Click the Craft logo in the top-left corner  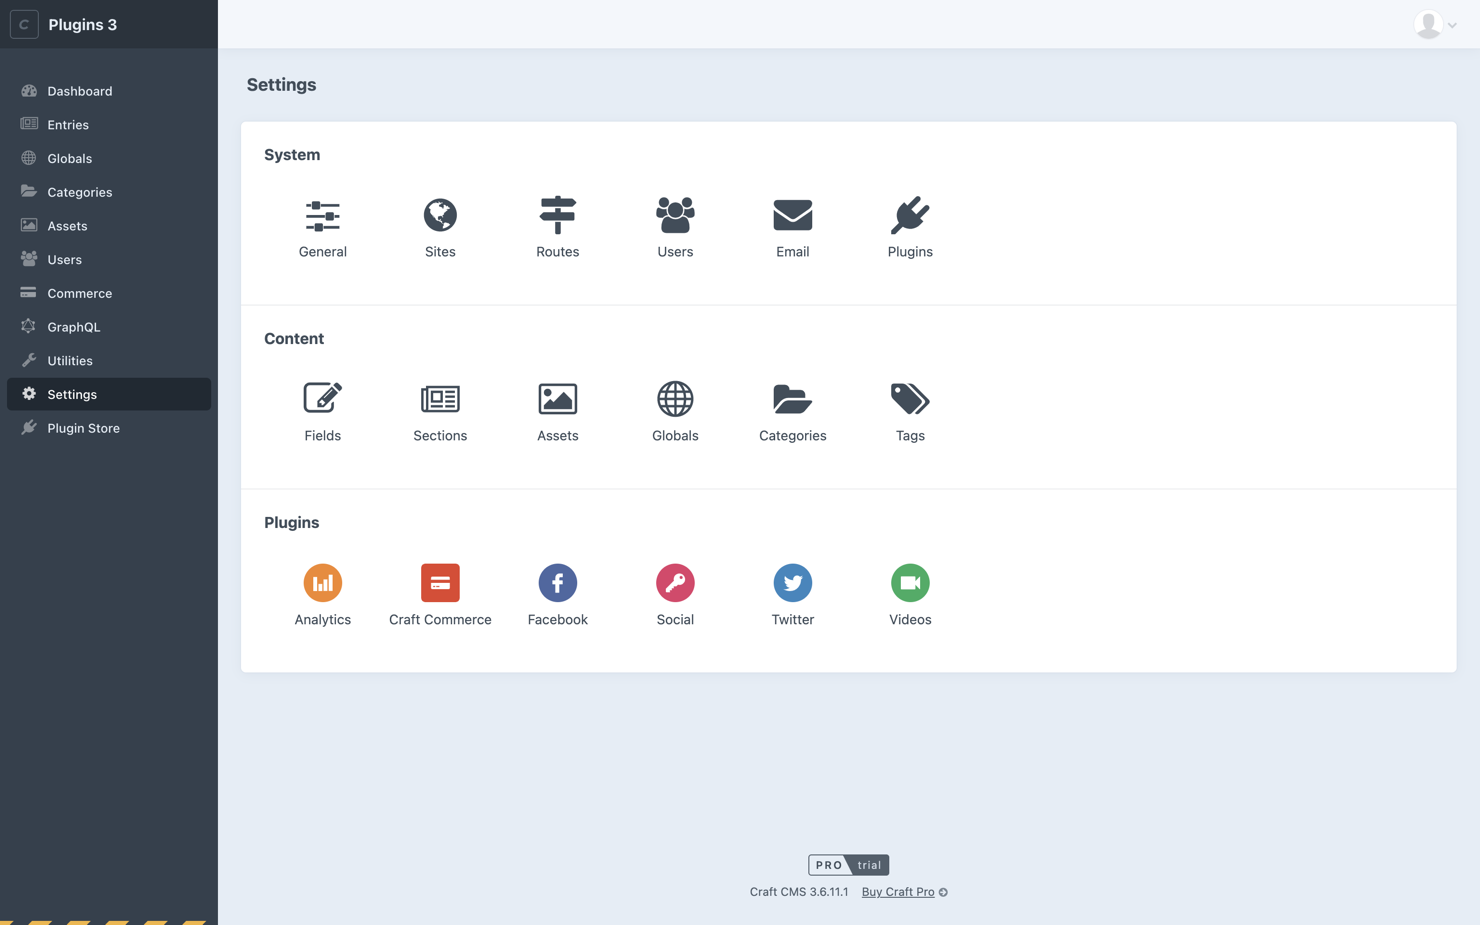[x=23, y=24]
